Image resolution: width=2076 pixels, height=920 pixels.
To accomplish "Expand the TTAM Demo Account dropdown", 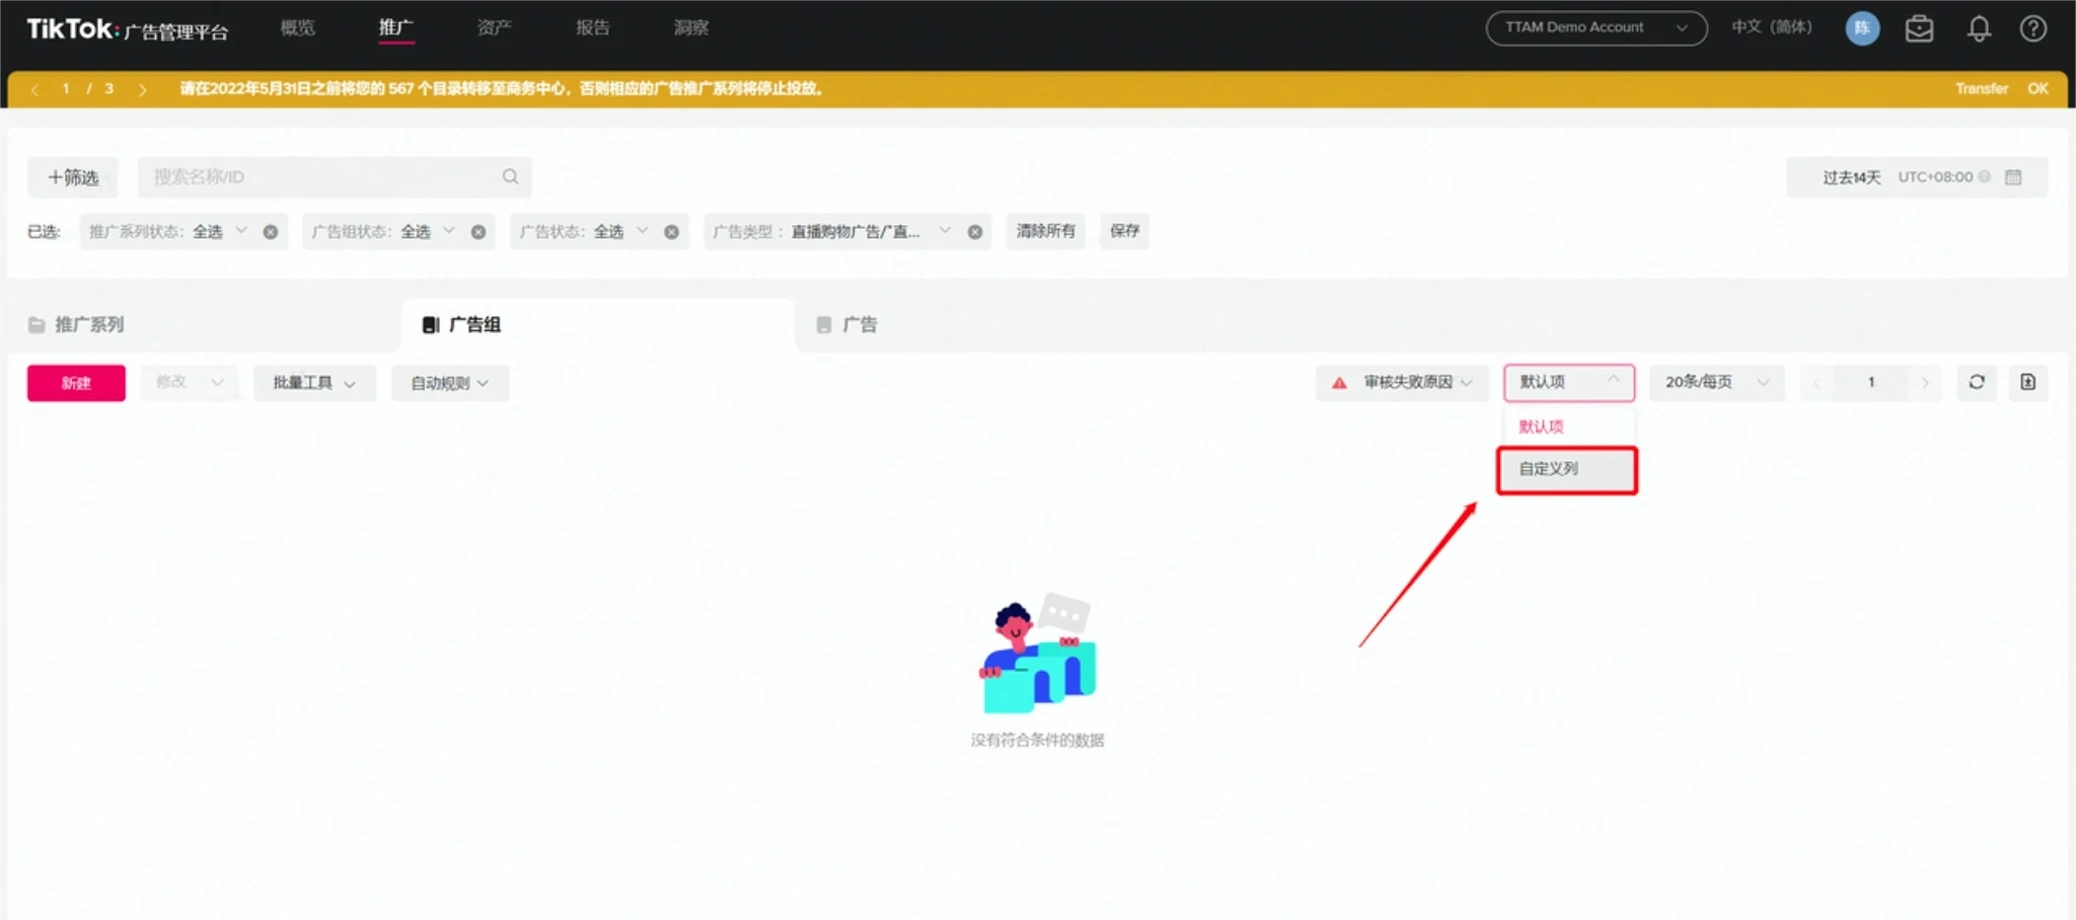I will click(x=1595, y=28).
